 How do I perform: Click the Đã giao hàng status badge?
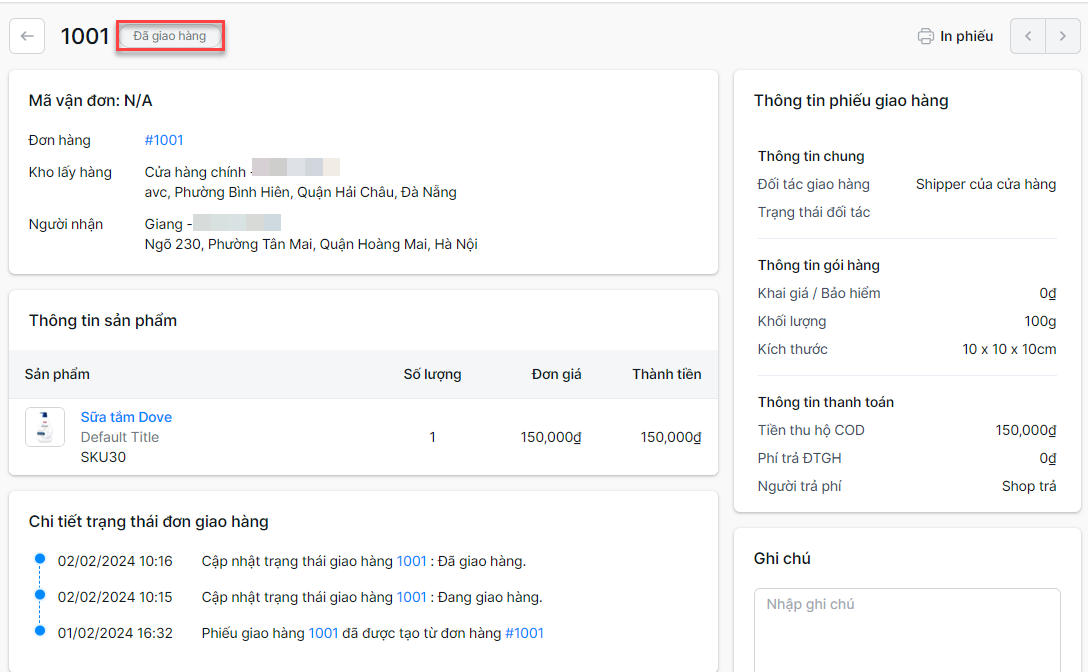pyautogui.click(x=170, y=36)
